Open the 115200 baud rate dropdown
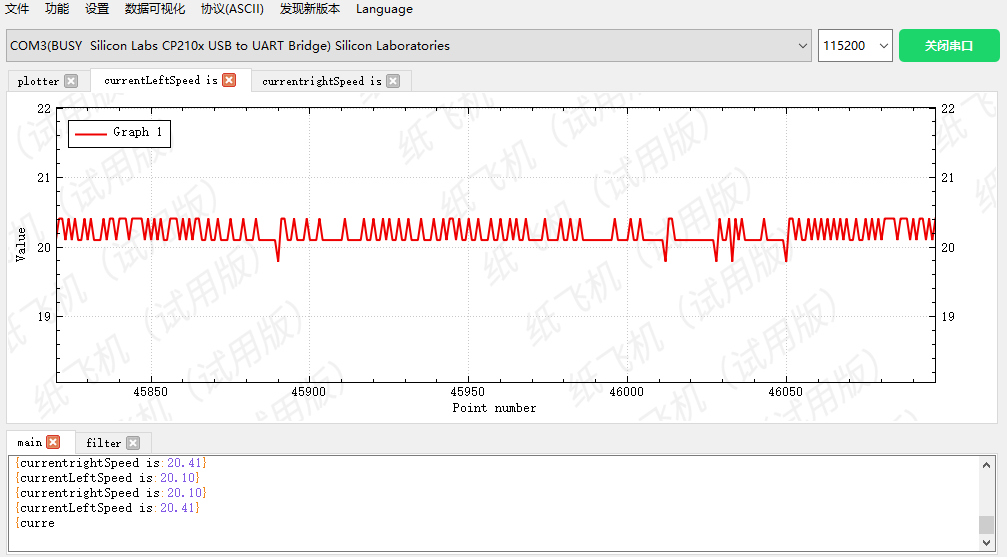This screenshot has width=1007, height=557. pos(855,46)
